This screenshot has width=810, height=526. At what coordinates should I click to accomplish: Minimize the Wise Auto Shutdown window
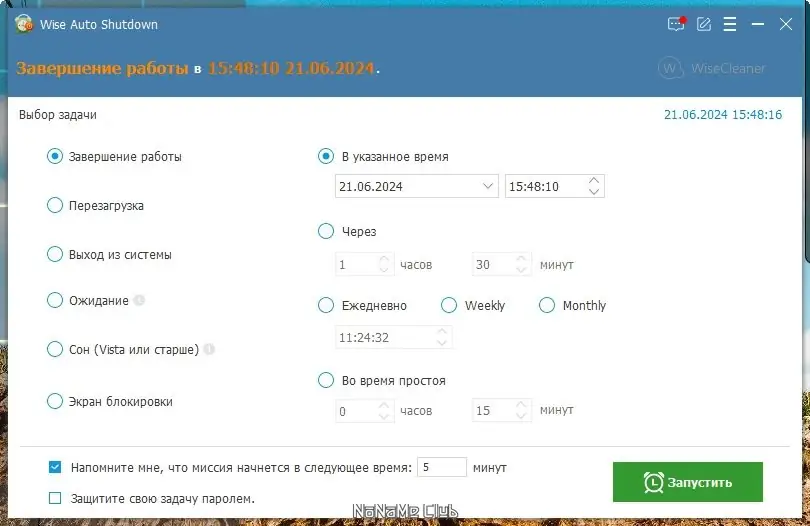coord(758,24)
